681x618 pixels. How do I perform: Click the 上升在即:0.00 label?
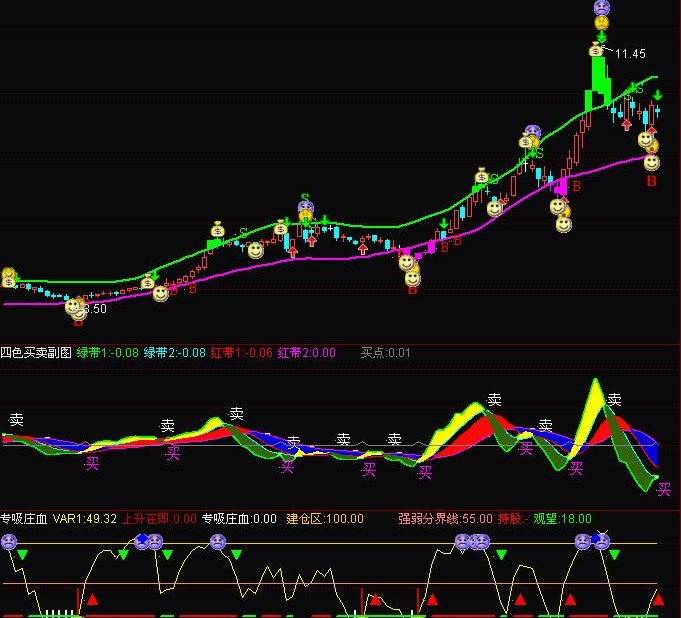tap(159, 519)
